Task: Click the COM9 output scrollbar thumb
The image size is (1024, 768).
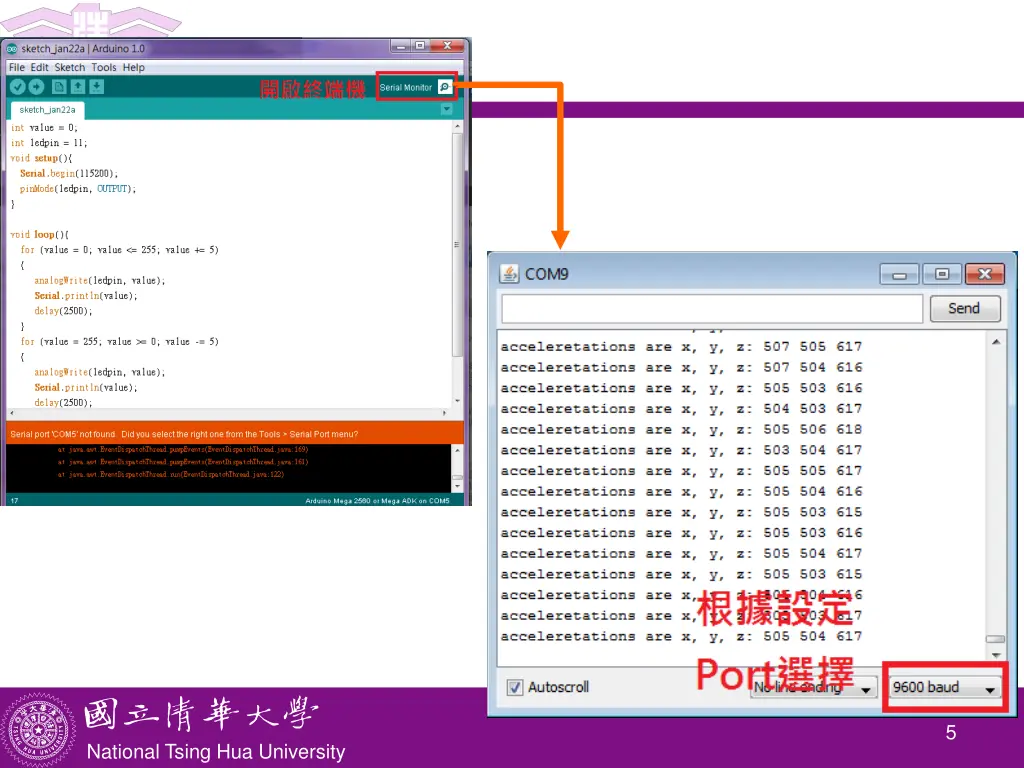Action: 995,639
